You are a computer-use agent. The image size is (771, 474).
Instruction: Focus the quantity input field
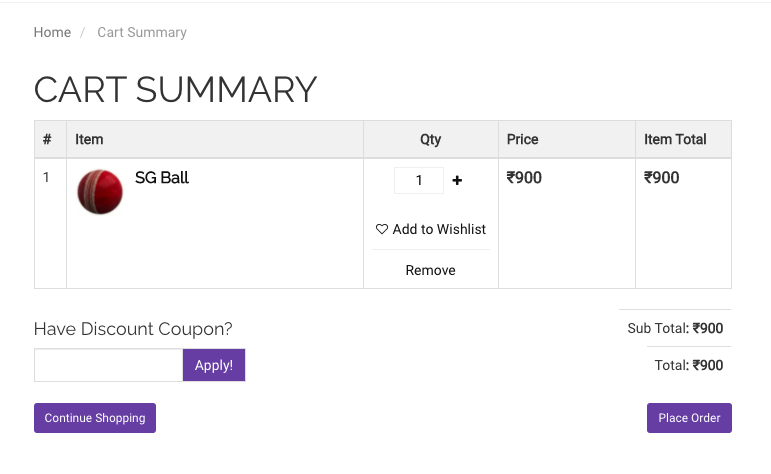point(419,180)
